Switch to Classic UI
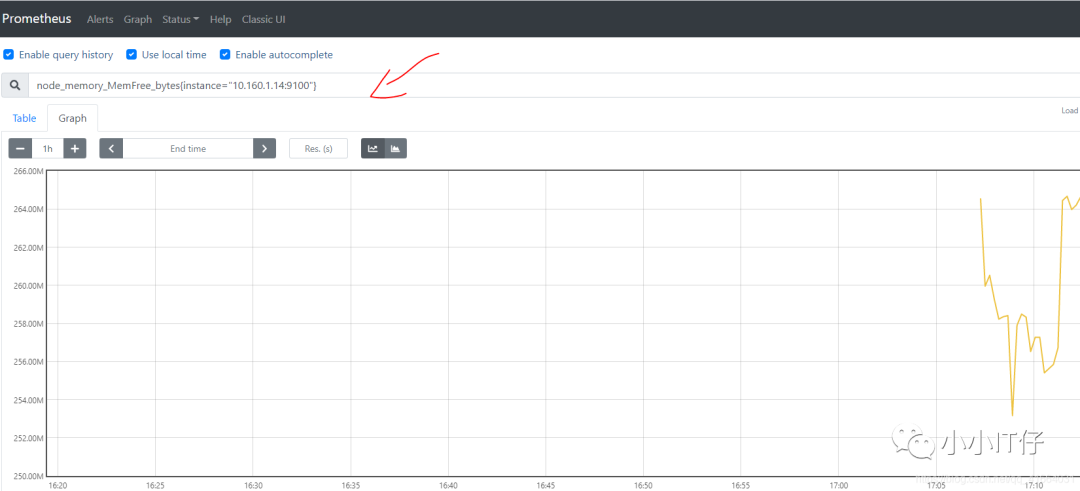The height and width of the screenshot is (491, 1080). [264, 19]
